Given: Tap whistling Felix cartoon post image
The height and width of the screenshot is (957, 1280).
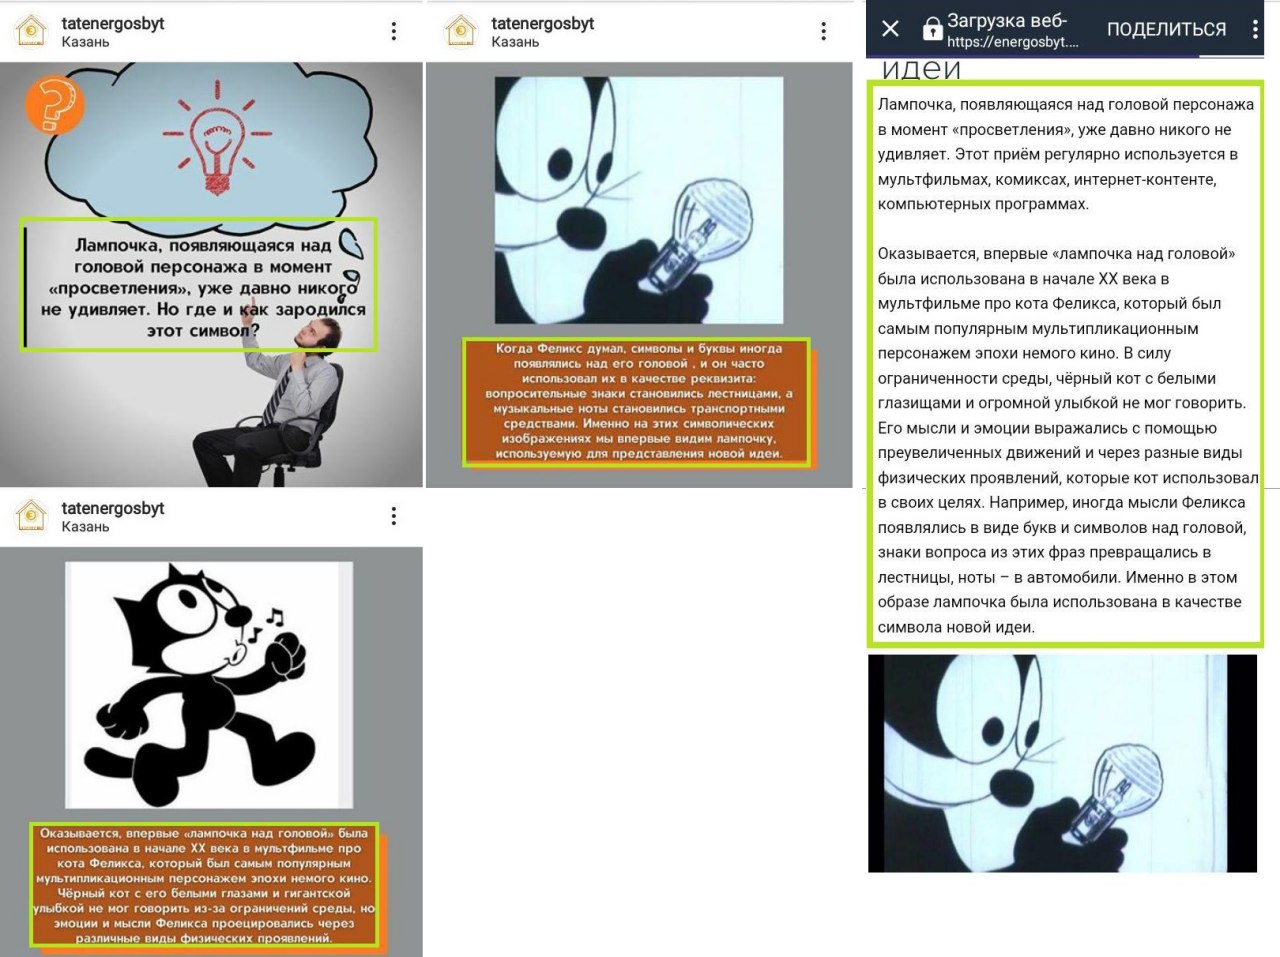Looking at the screenshot, I should (209, 685).
